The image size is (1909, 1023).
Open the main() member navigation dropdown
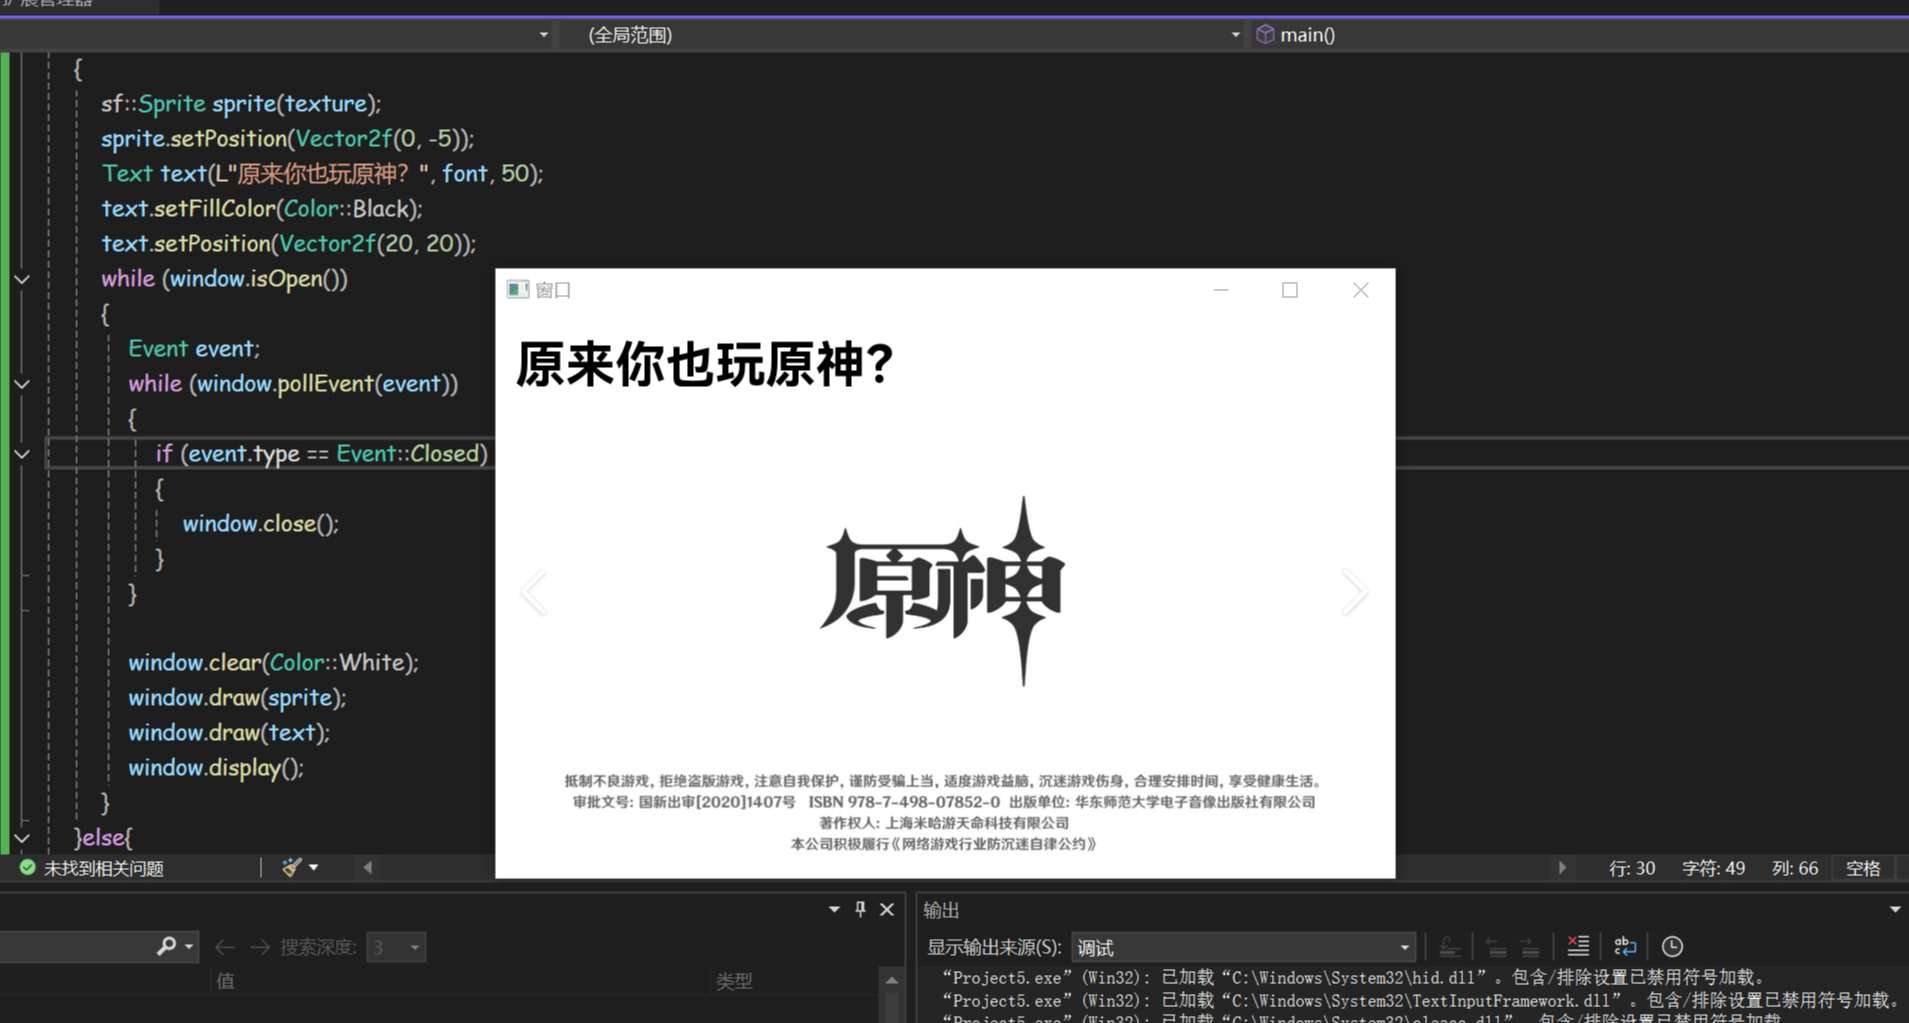1305,34
